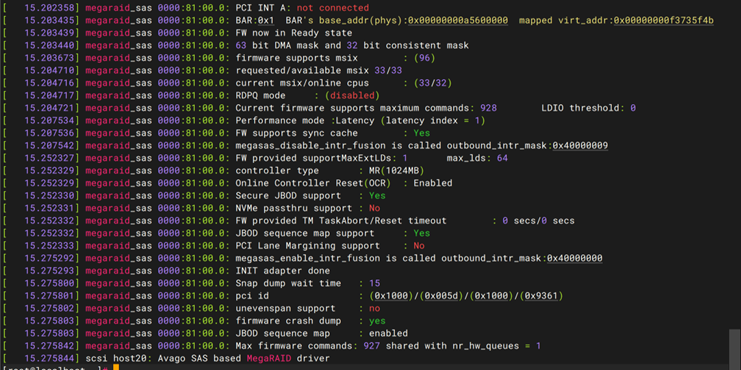Viewport: 741px width, 370px height.
Task: Click pci id value (0x005d)
Action: pos(441,296)
